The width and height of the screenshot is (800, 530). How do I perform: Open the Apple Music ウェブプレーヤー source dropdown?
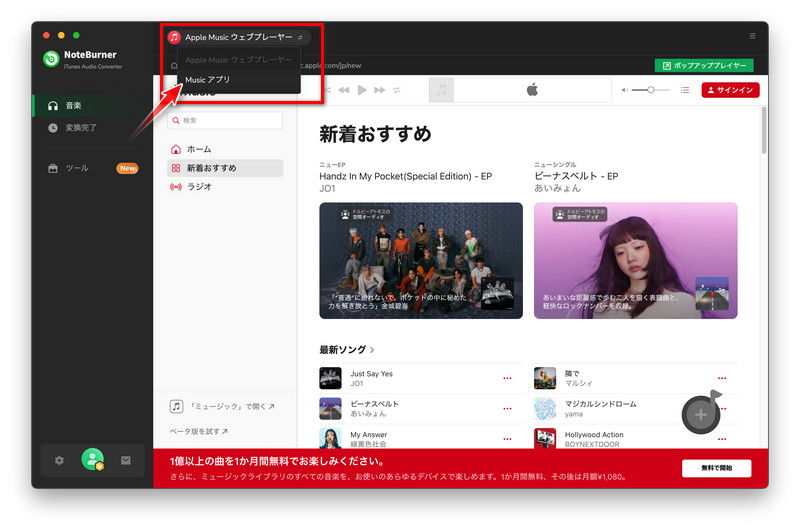point(240,37)
